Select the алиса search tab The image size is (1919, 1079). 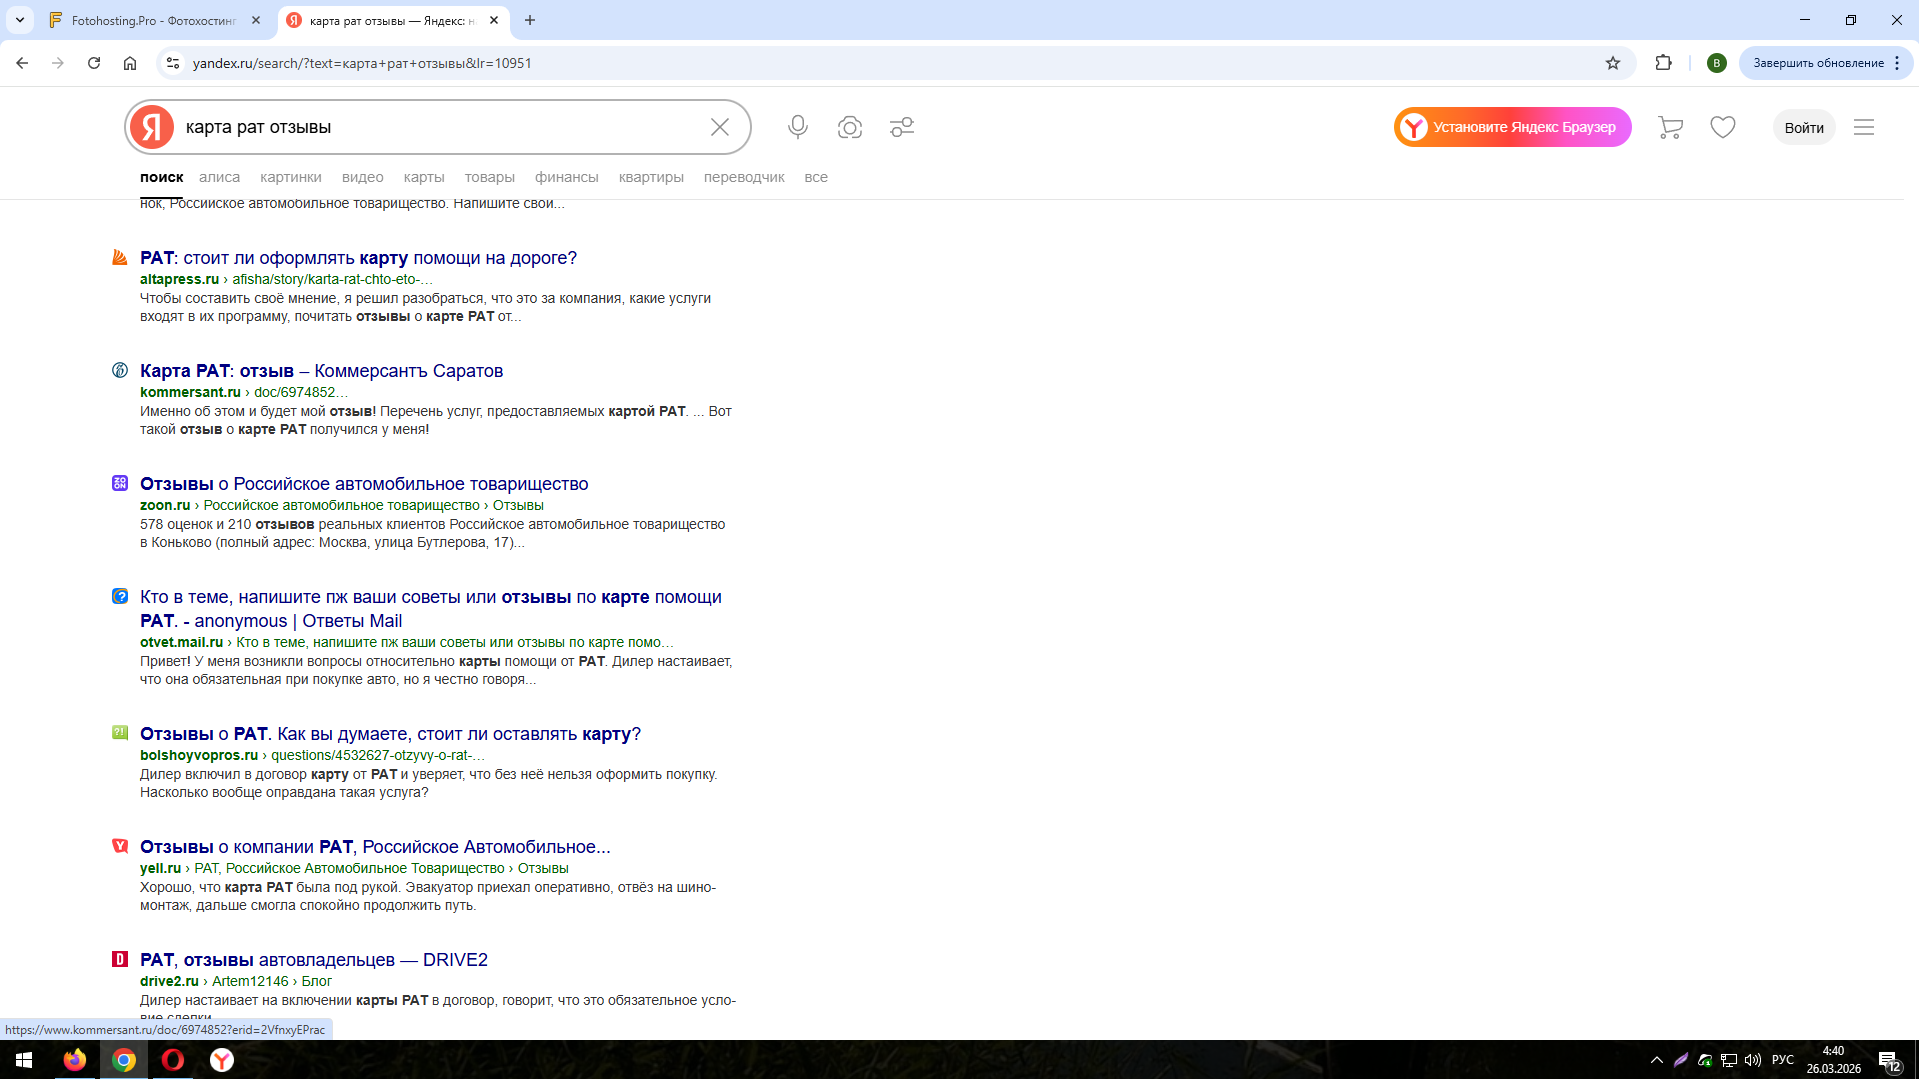coord(219,177)
